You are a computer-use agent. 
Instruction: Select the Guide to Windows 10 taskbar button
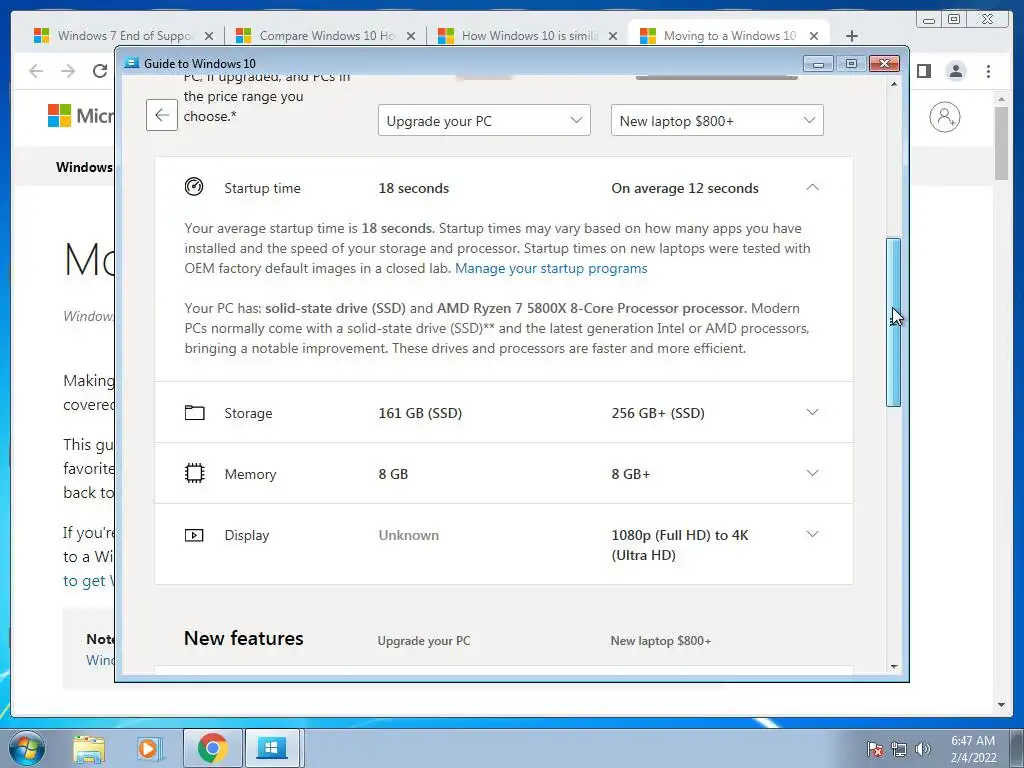point(271,748)
